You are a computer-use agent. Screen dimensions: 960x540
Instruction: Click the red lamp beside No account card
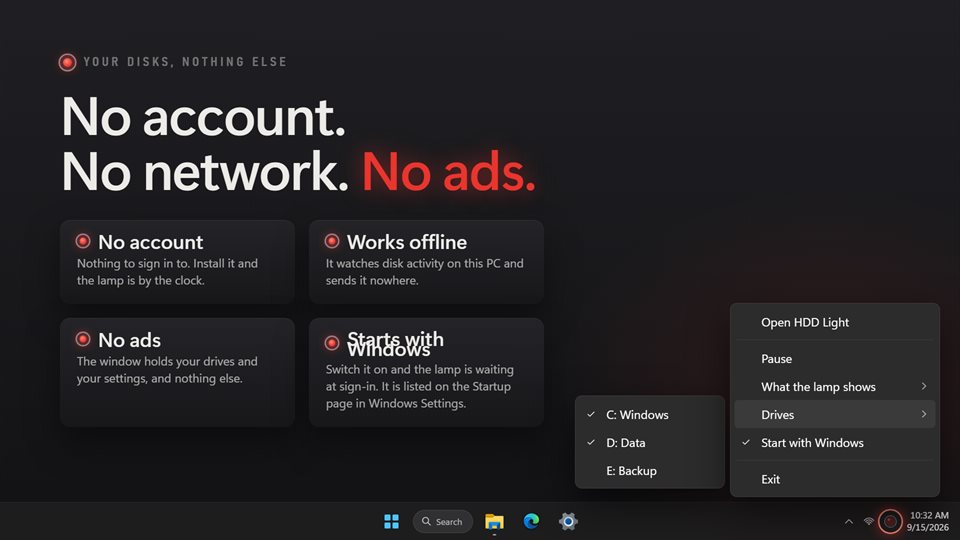tap(83, 241)
